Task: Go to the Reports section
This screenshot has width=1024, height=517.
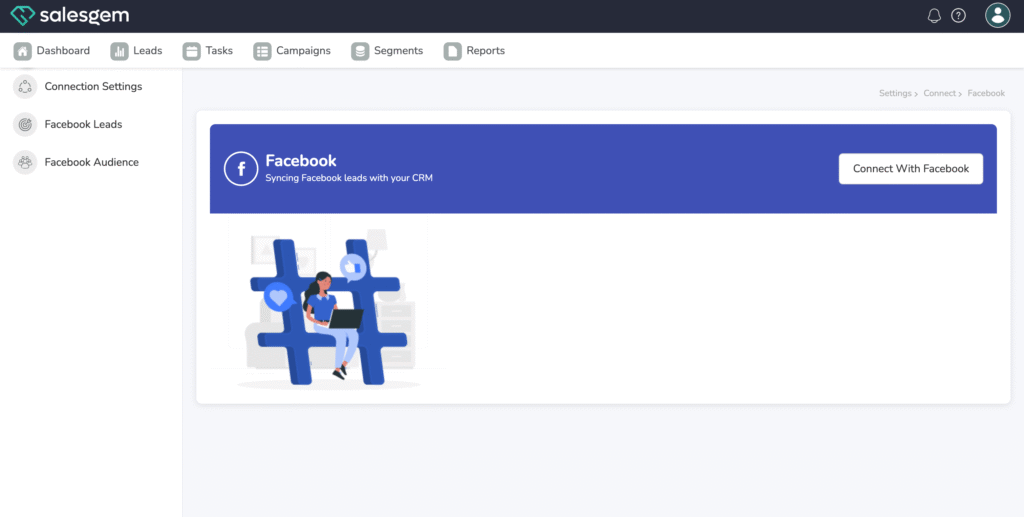Action: point(485,51)
